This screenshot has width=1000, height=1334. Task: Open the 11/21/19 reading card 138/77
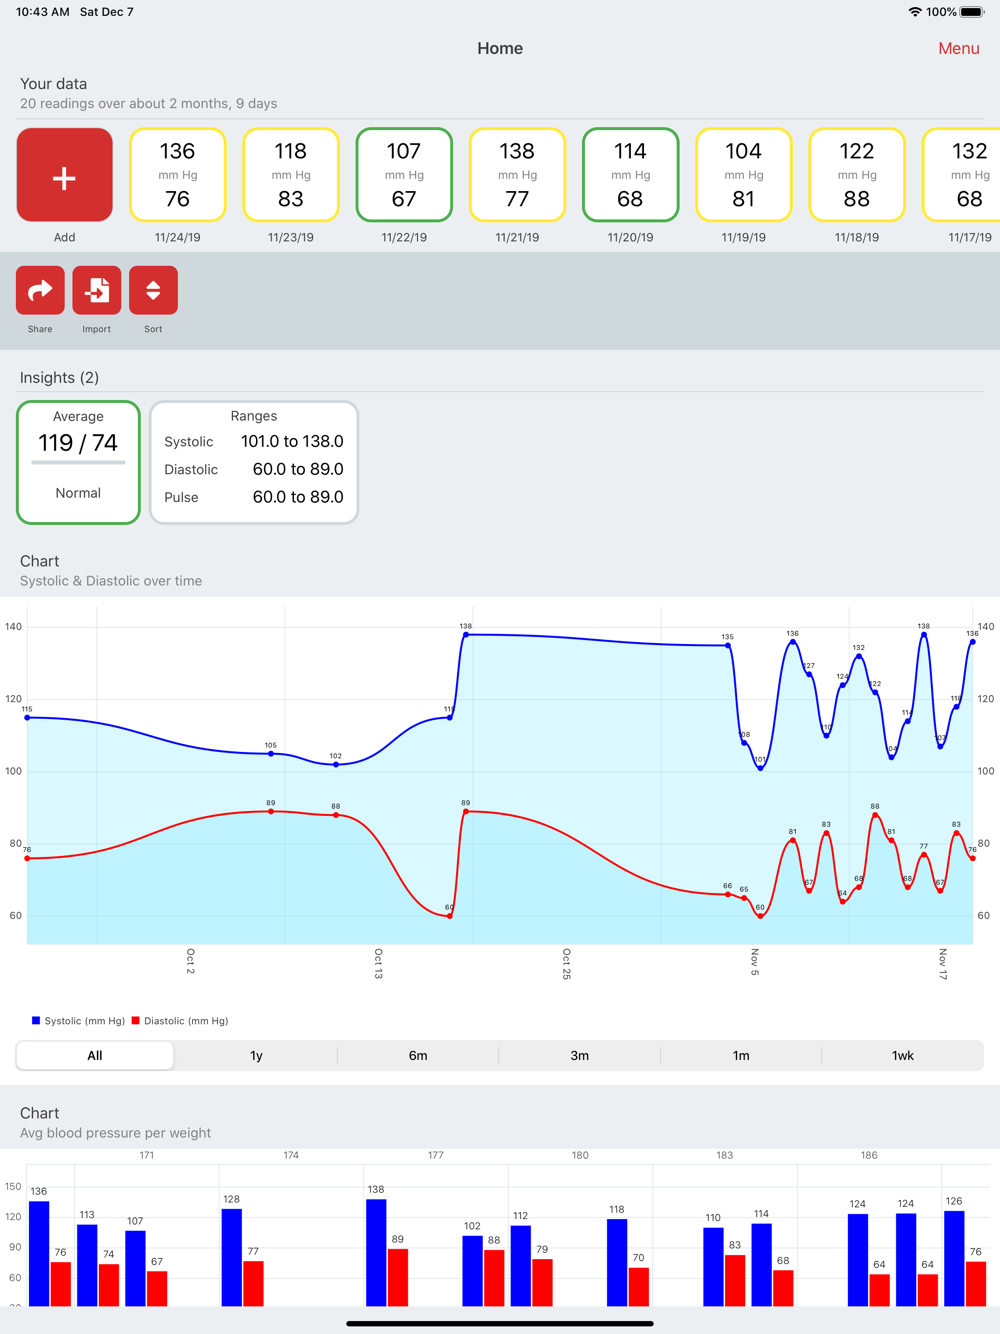tap(517, 175)
